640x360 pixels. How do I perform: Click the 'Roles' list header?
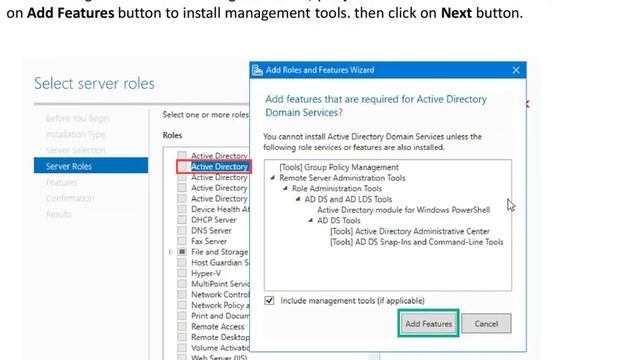(x=172, y=135)
